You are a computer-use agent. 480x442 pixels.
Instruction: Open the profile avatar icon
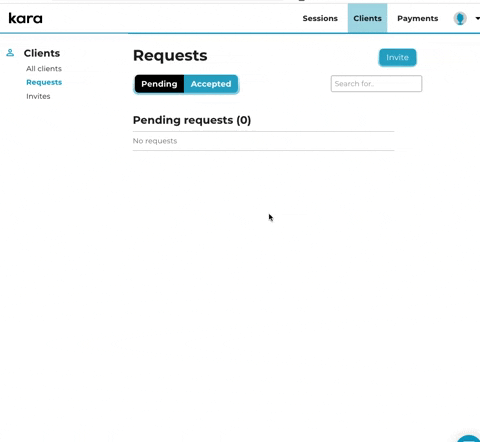coord(460,18)
